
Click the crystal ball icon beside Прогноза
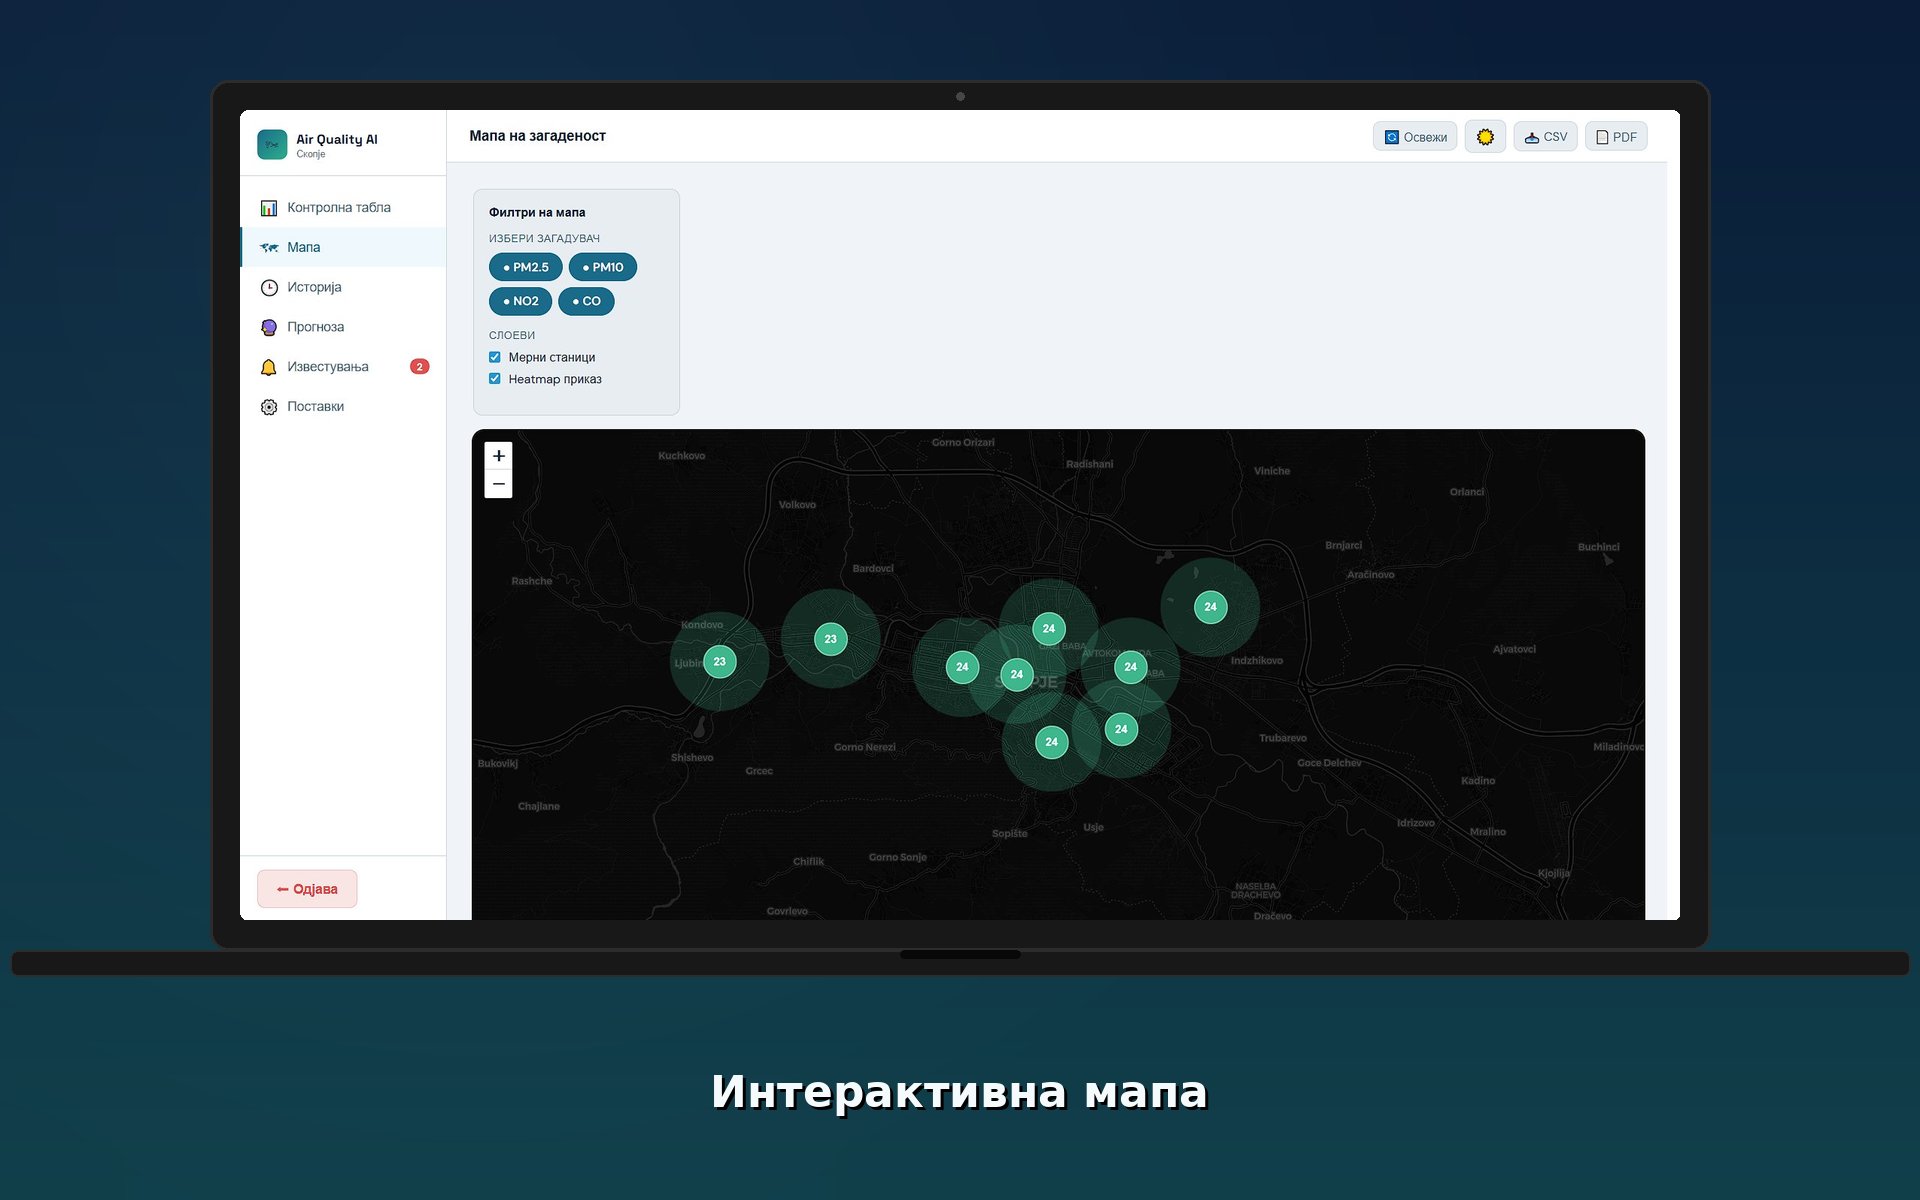(269, 328)
